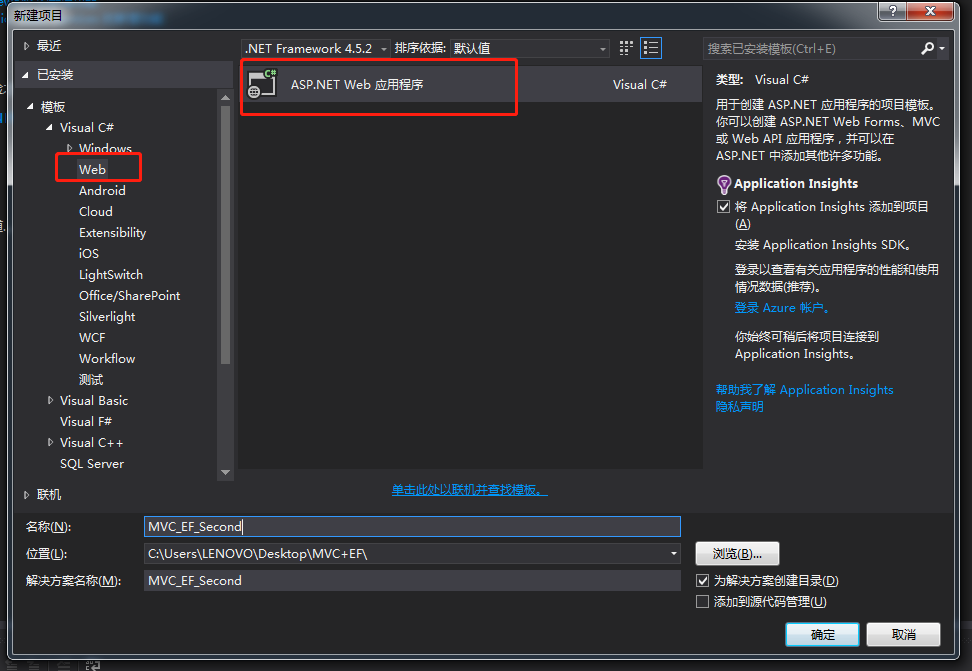
Task: Open help me understand Application Insights link
Action: 804,389
